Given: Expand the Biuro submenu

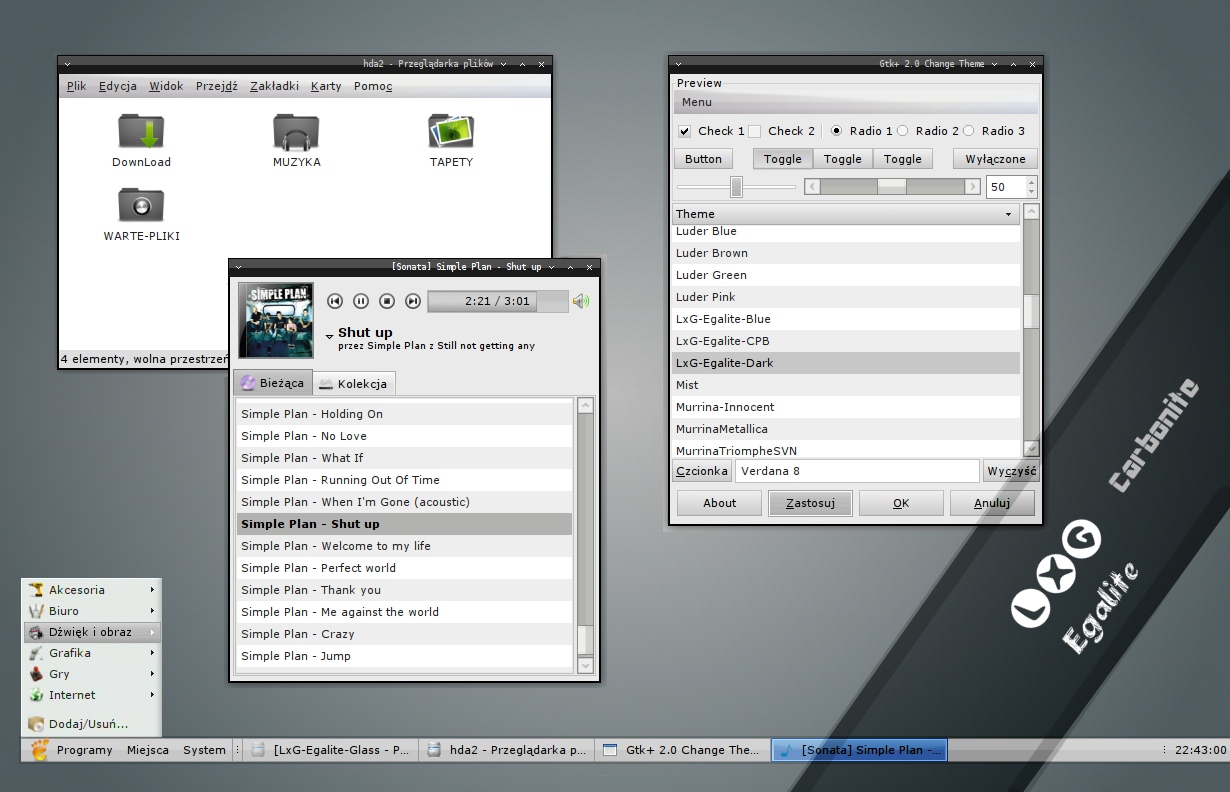Looking at the screenshot, I should point(153,611).
